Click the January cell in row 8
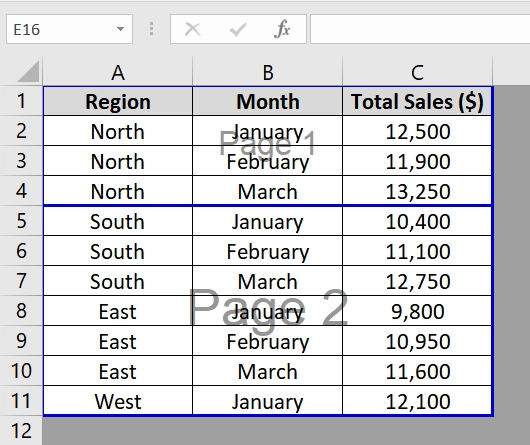The image size is (530, 445). 267,311
